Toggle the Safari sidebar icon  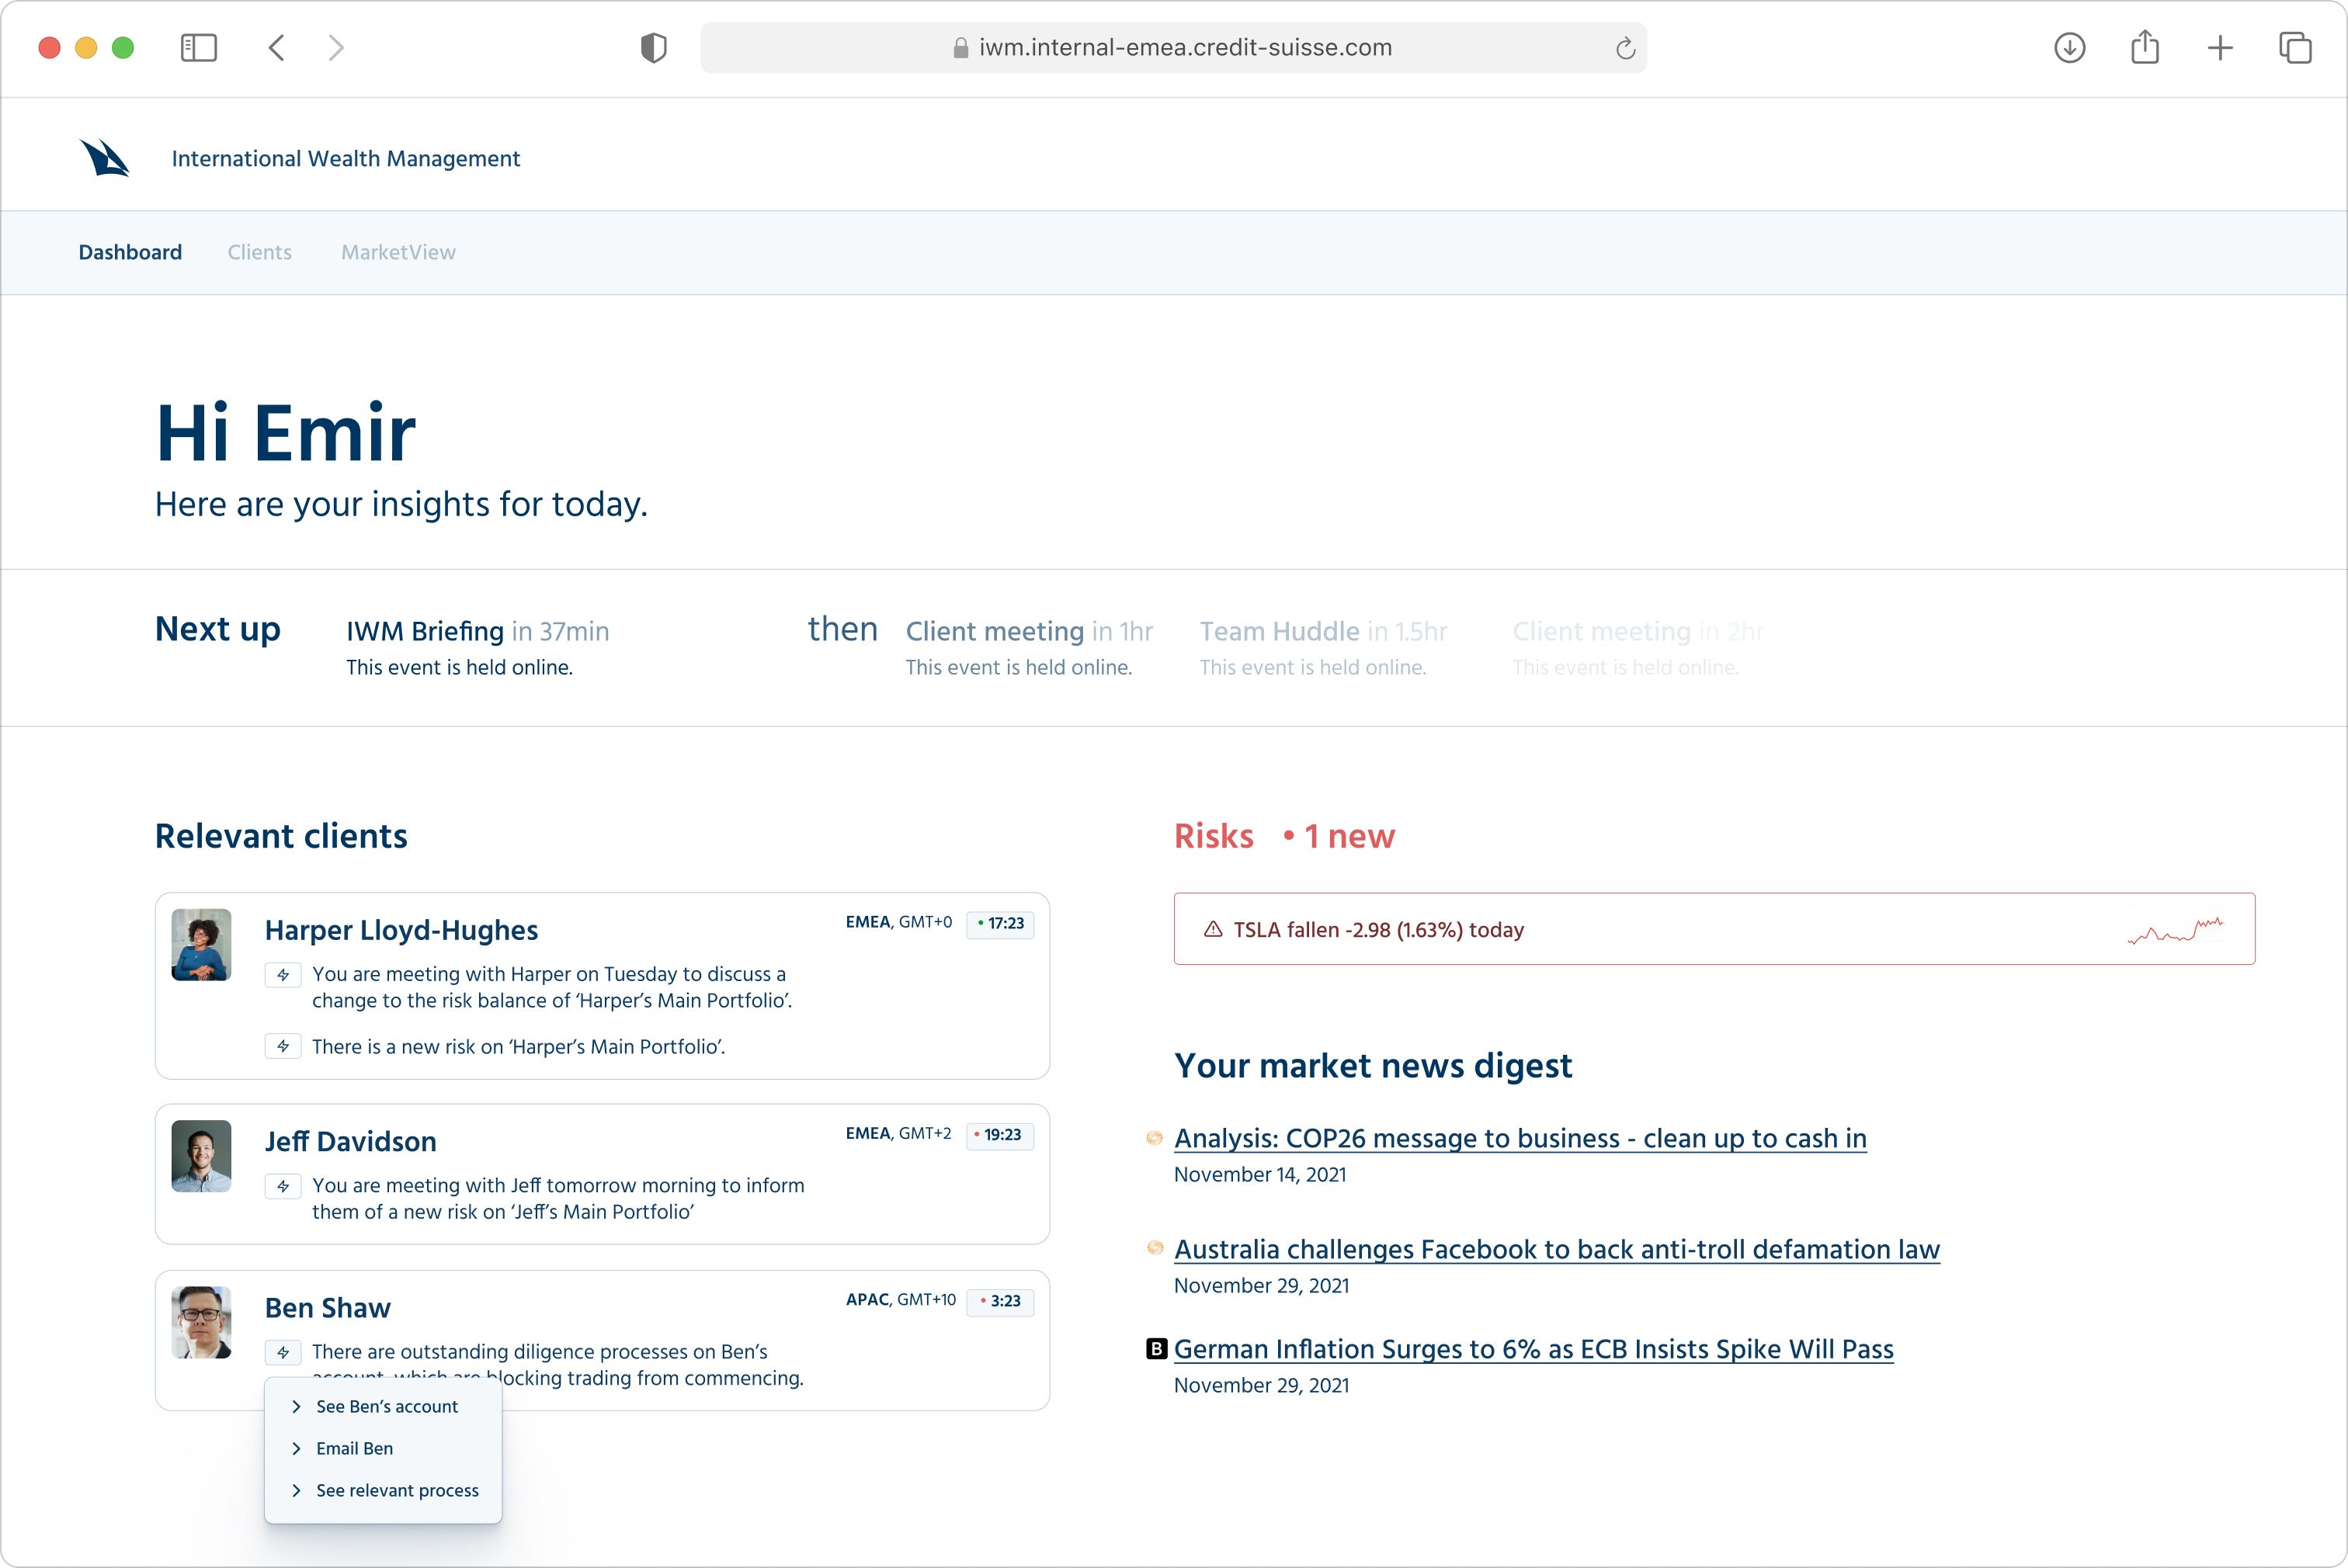198,47
